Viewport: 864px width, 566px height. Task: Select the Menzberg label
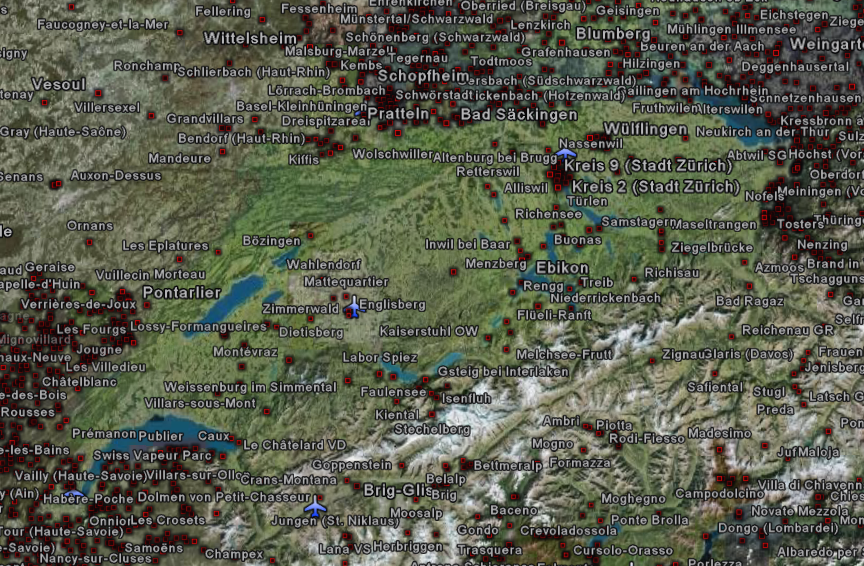click(x=495, y=263)
